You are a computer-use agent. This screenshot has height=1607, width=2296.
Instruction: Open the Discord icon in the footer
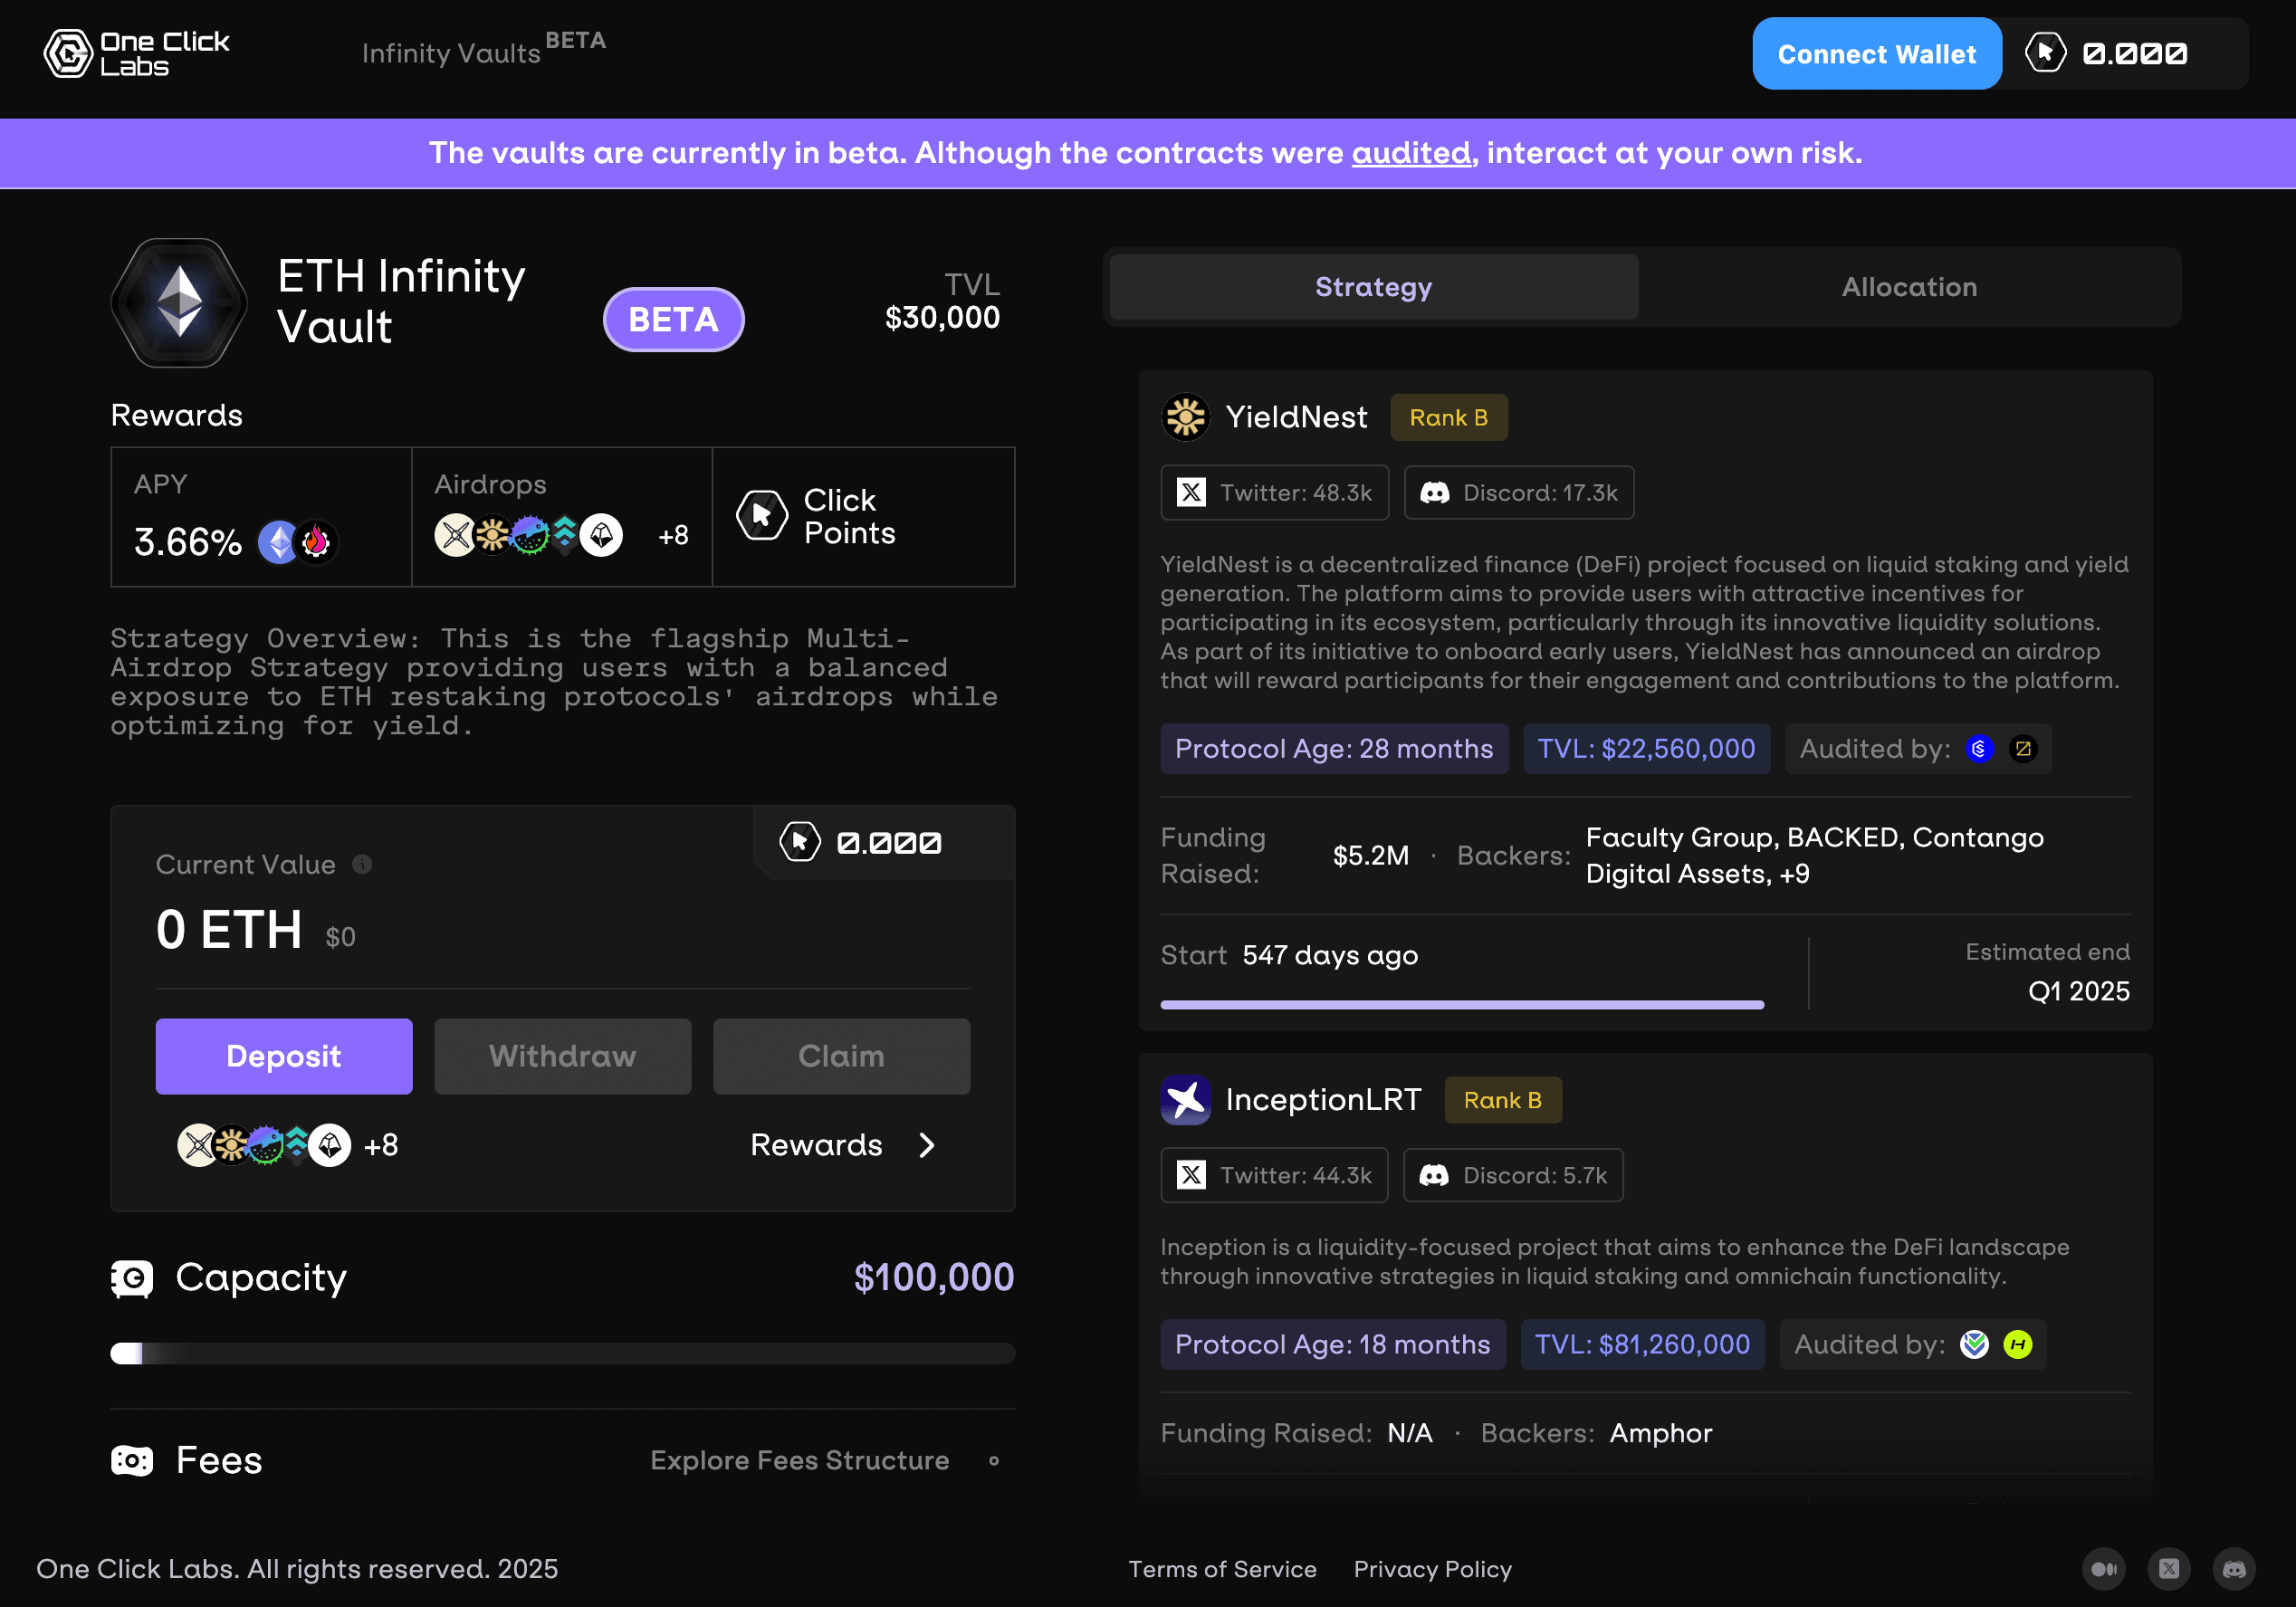(x=2235, y=1569)
